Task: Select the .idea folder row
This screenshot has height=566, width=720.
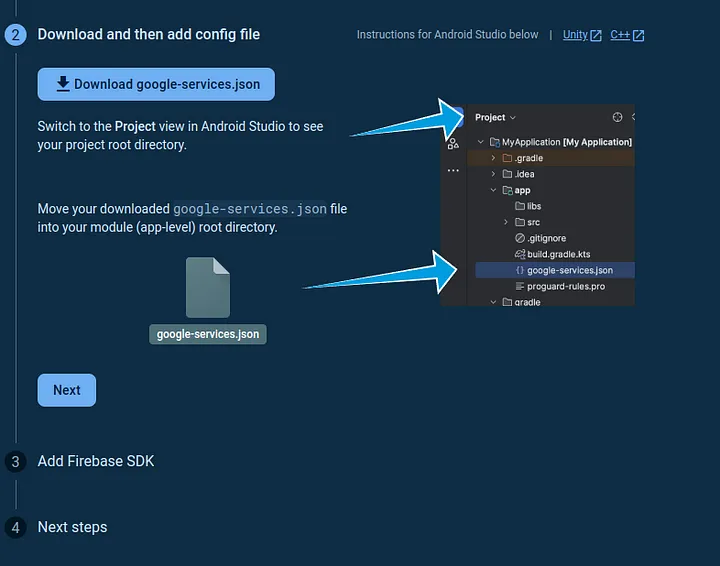Action: click(551, 174)
